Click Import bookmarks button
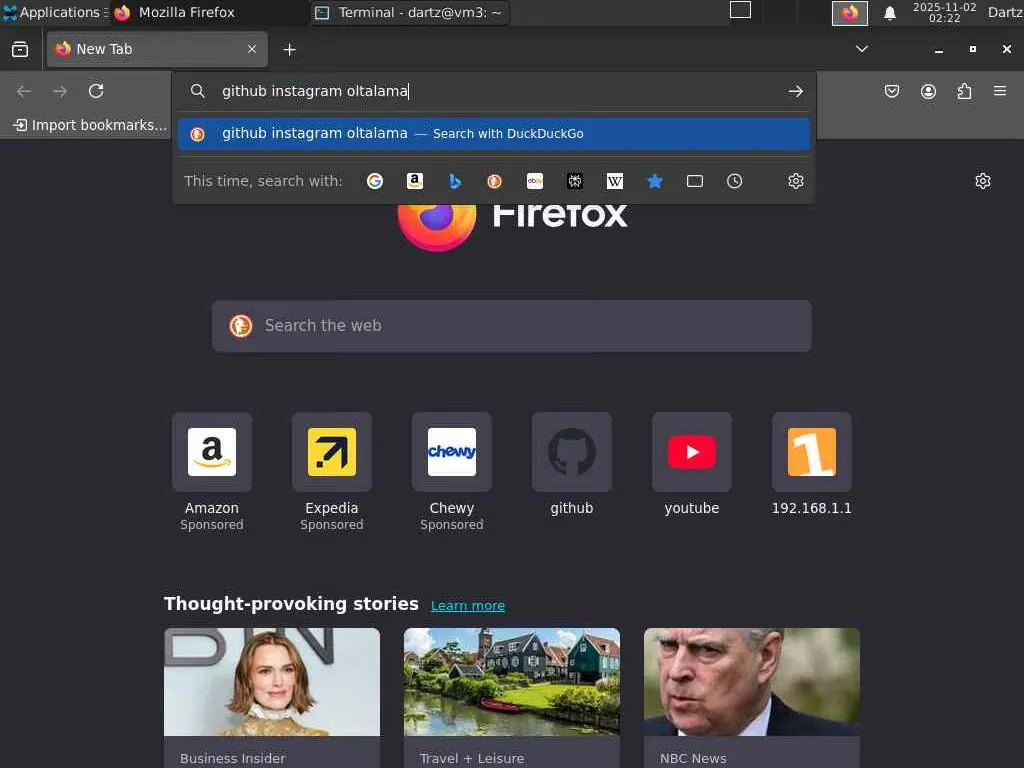The image size is (1024, 768). pyautogui.click(x=90, y=125)
